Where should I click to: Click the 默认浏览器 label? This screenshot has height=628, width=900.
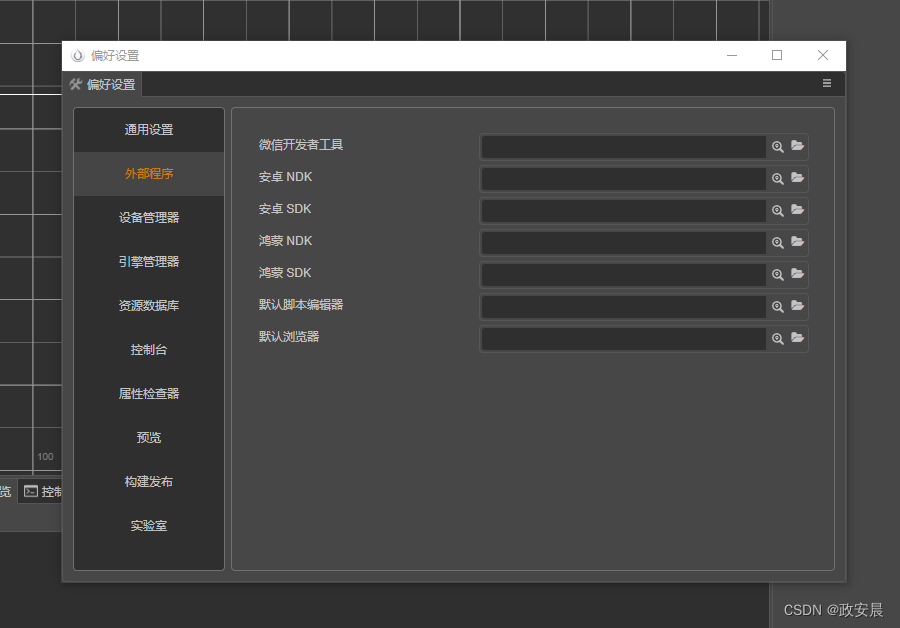[289, 336]
